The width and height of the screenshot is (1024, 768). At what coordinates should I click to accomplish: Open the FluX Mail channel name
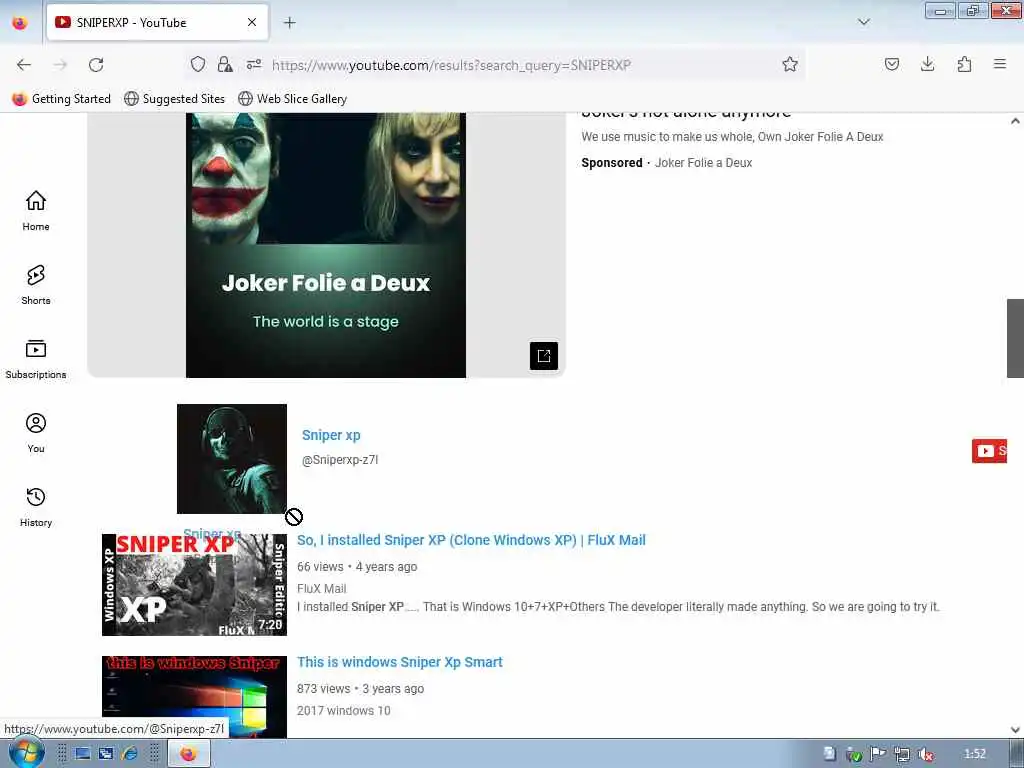point(321,588)
